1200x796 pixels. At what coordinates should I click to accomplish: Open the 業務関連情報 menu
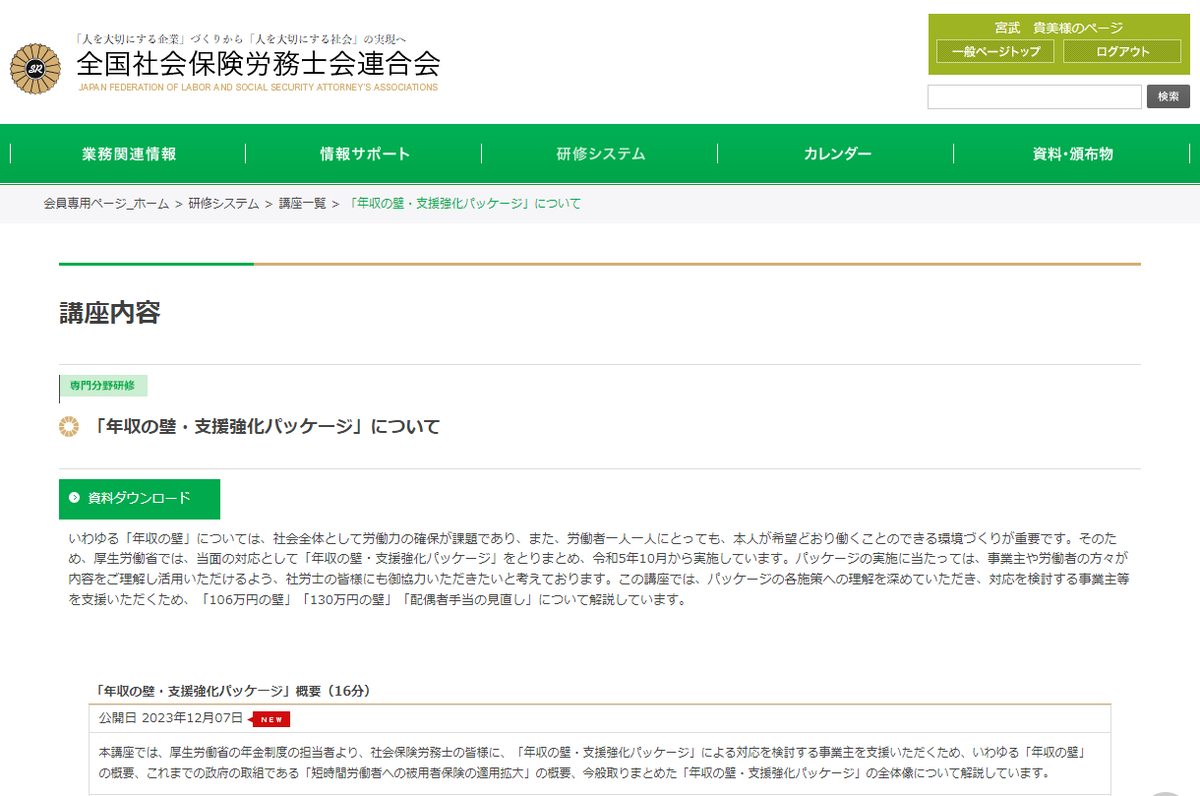point(128,154)
